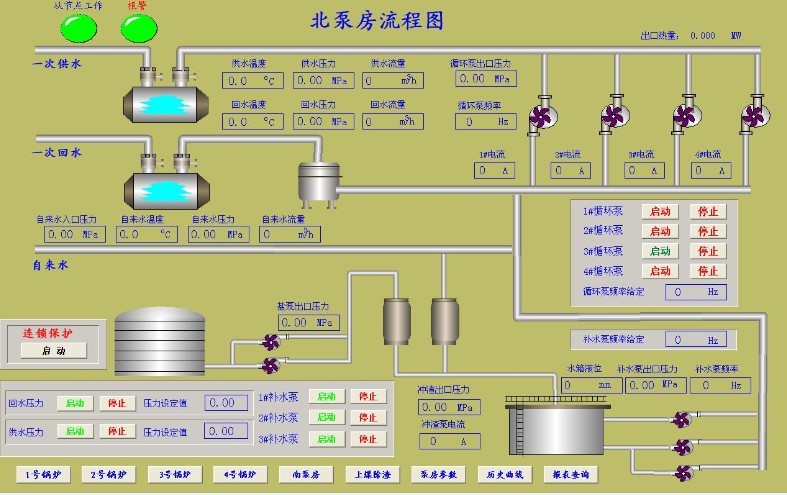The width and height of the screenshot is (787, 495).
Task: Click the green 报警 alarm indicator lamp
Action: coord(139,28)
